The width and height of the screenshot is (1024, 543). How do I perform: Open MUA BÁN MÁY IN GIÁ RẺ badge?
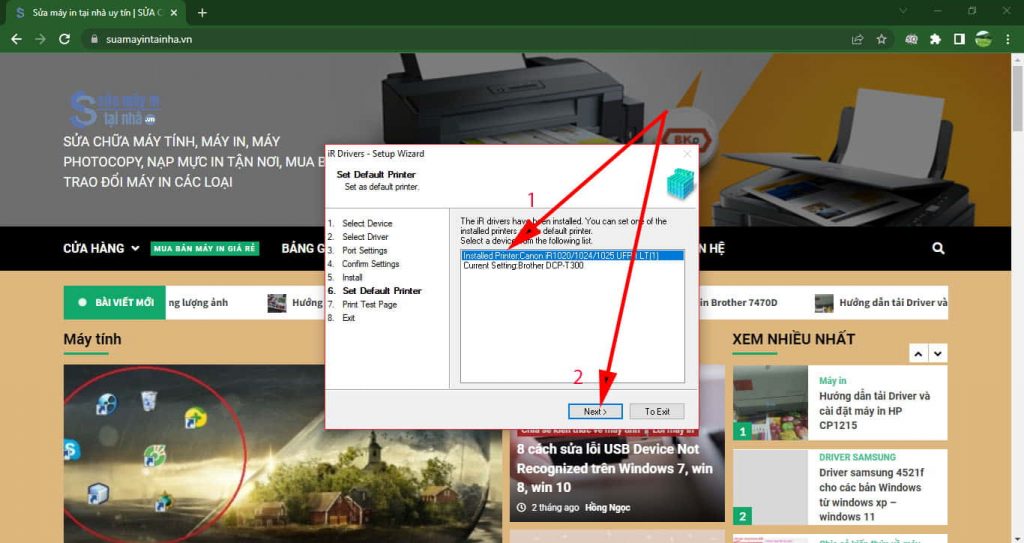tap(205, 248)
